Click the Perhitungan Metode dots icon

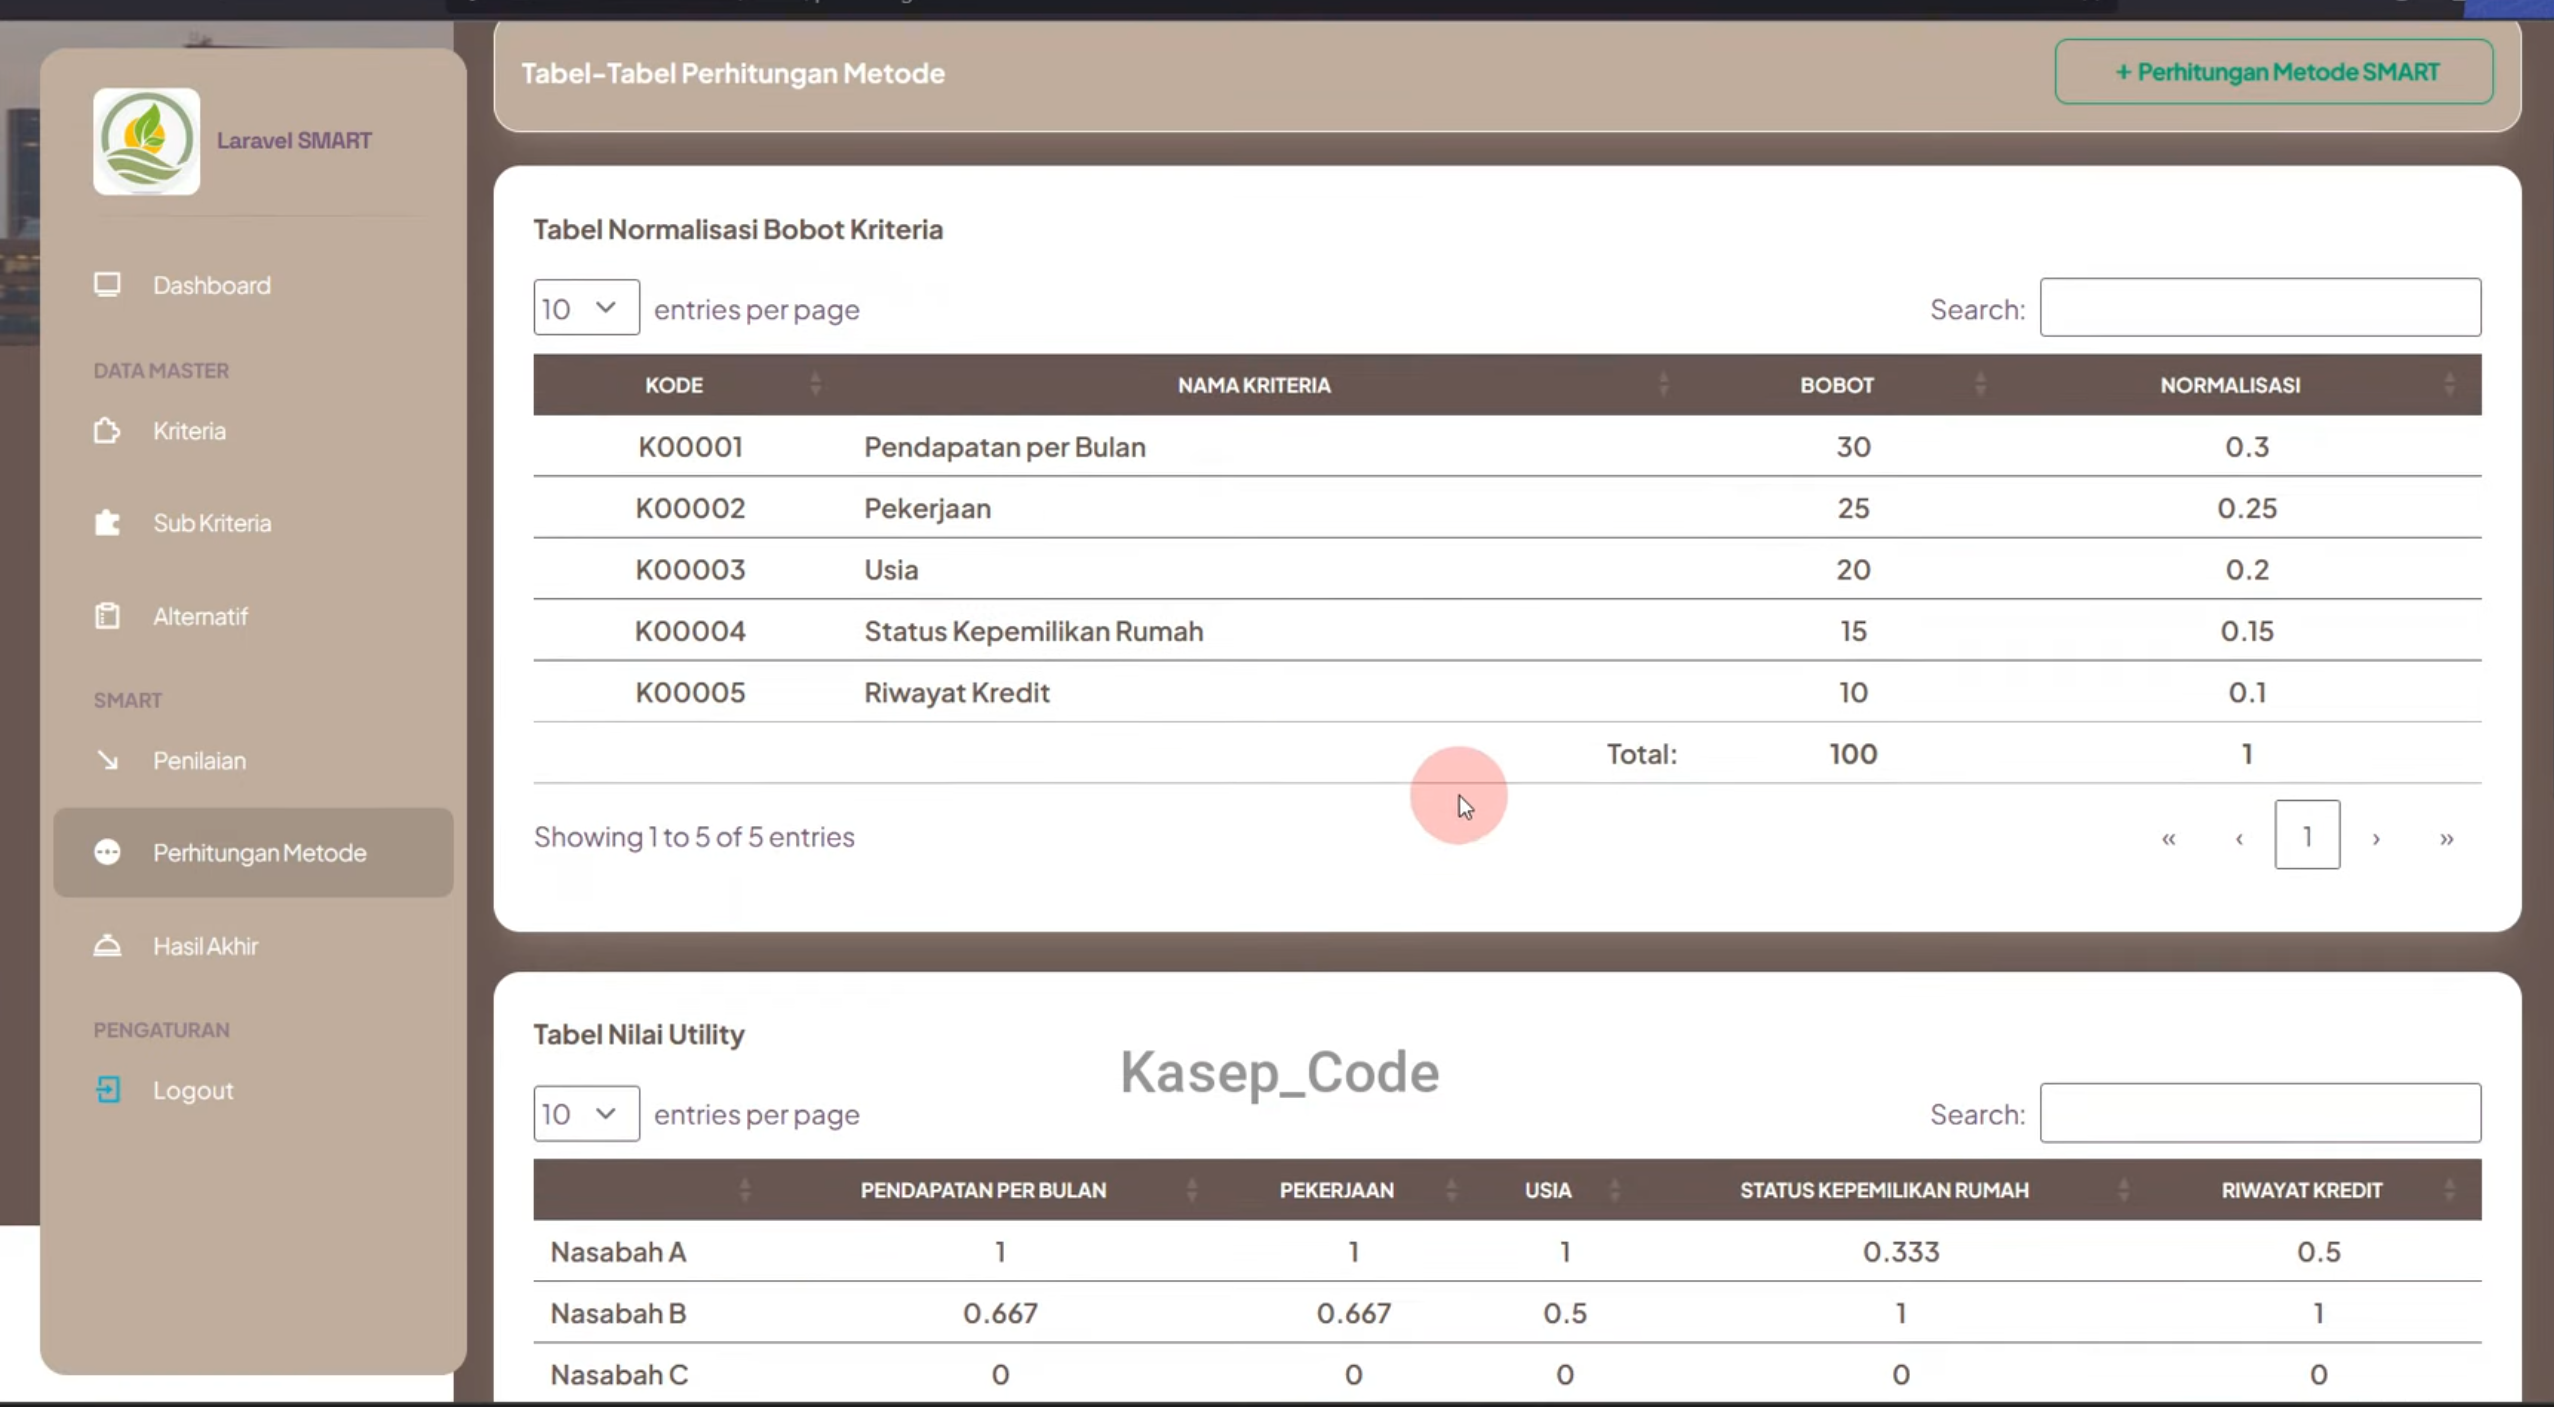107,852
